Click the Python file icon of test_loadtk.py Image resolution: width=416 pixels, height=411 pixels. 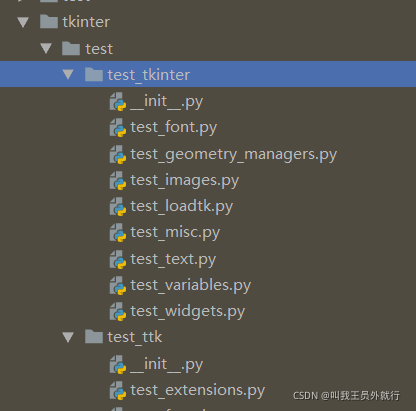[x=118, y=206]
